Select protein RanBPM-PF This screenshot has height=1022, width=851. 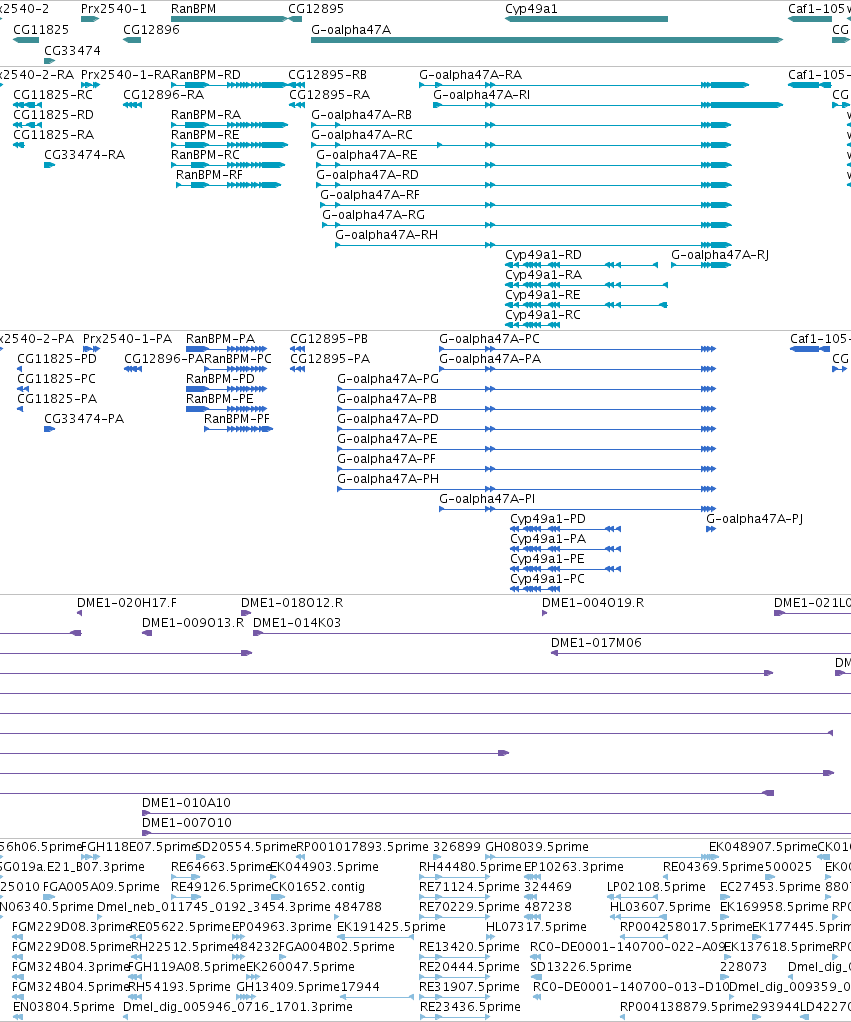click(237, 419)
